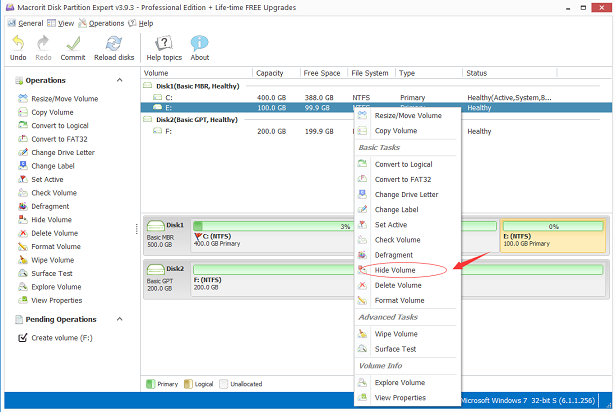The image size is (615, 412).
Task: Sort the list by the Capacity column header
Action: [x=277, y=73]
